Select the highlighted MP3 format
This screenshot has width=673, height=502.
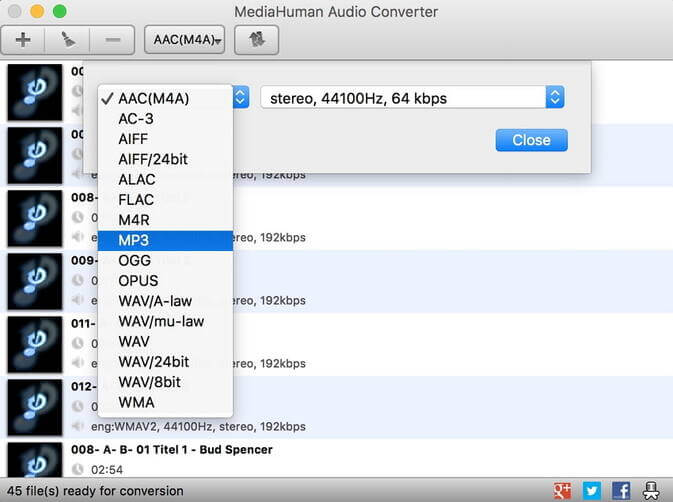[x=165, y=240]
